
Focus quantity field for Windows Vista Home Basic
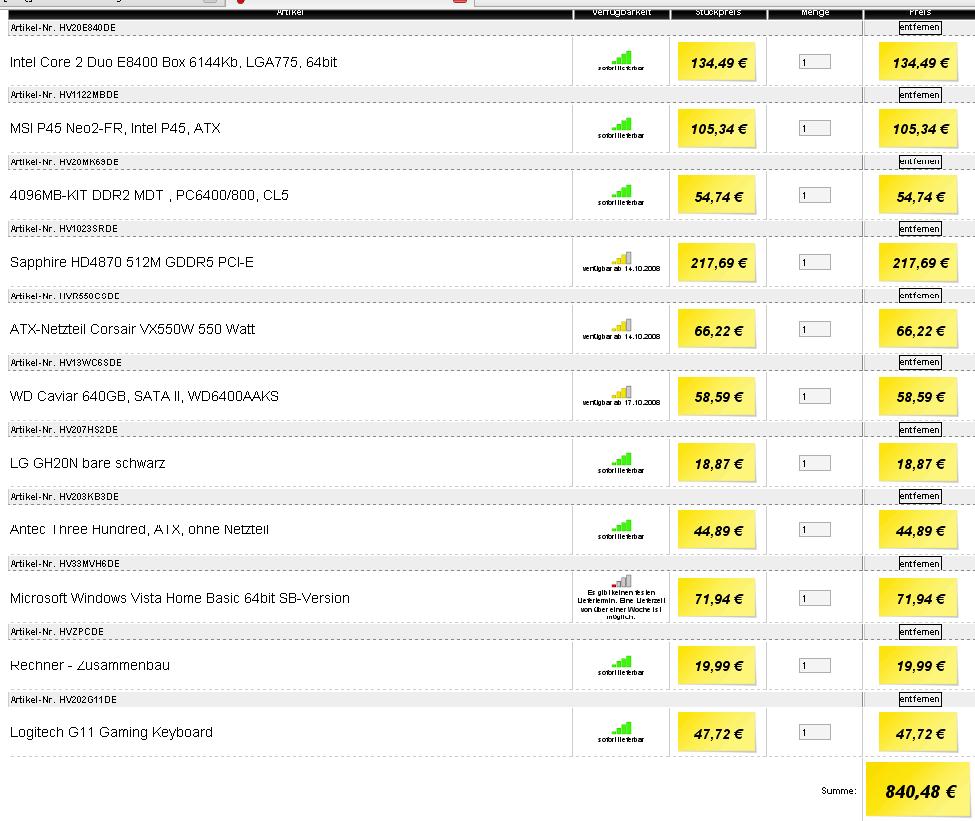(815, 598)
